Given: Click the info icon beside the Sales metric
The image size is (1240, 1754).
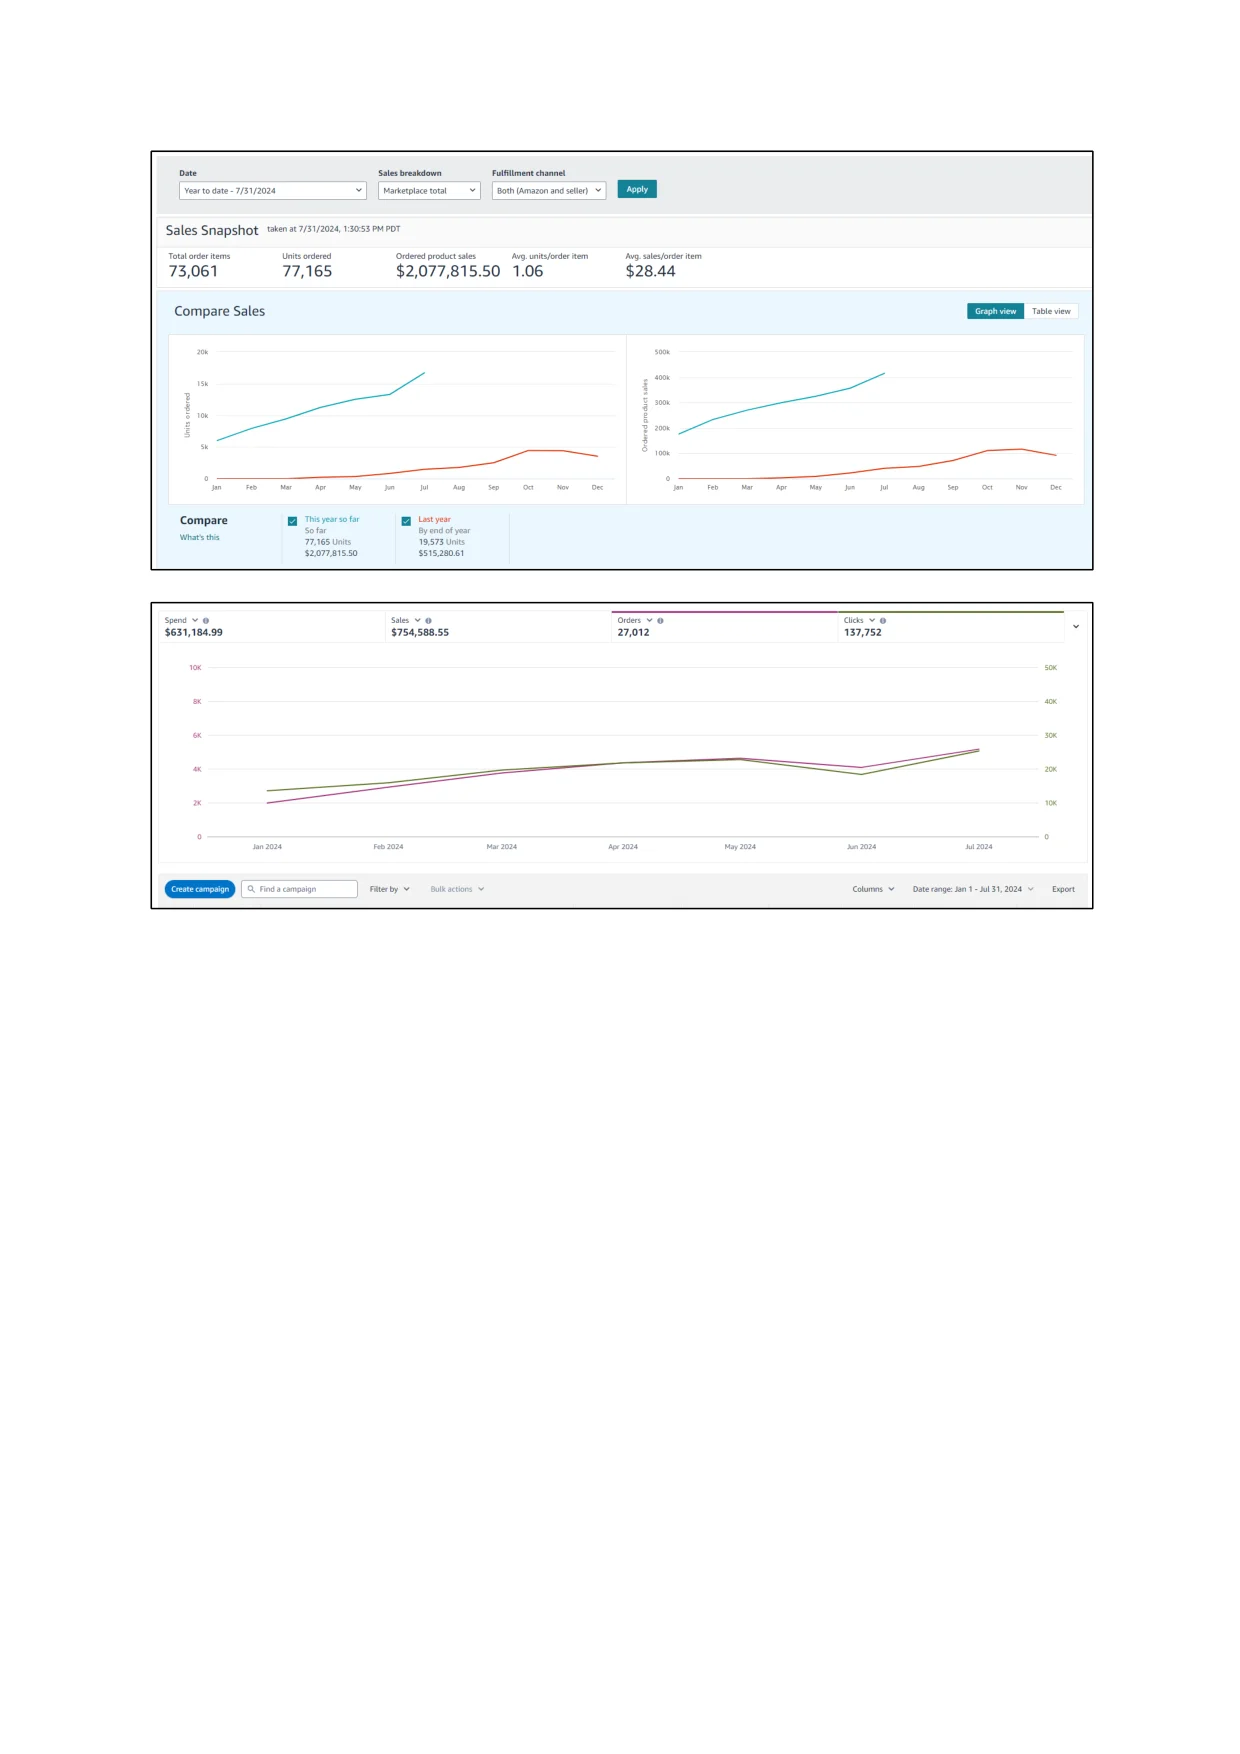Looking at the screenshot, I should coord(428,621).
